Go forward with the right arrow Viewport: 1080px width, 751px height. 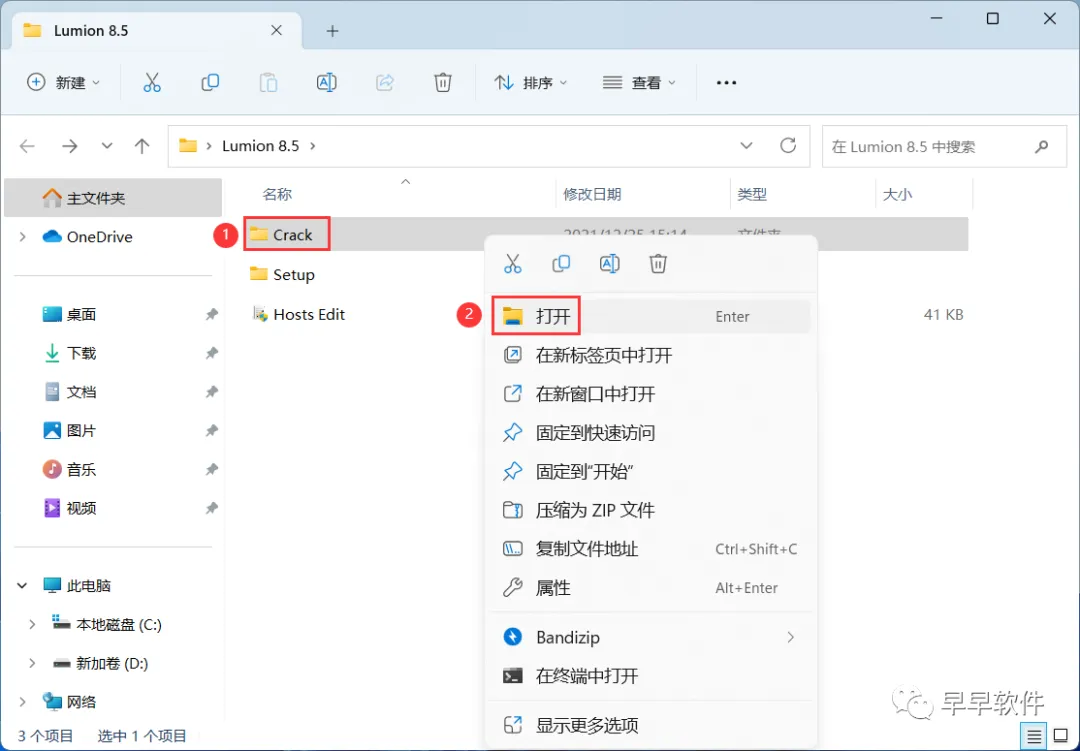point(70,146)
